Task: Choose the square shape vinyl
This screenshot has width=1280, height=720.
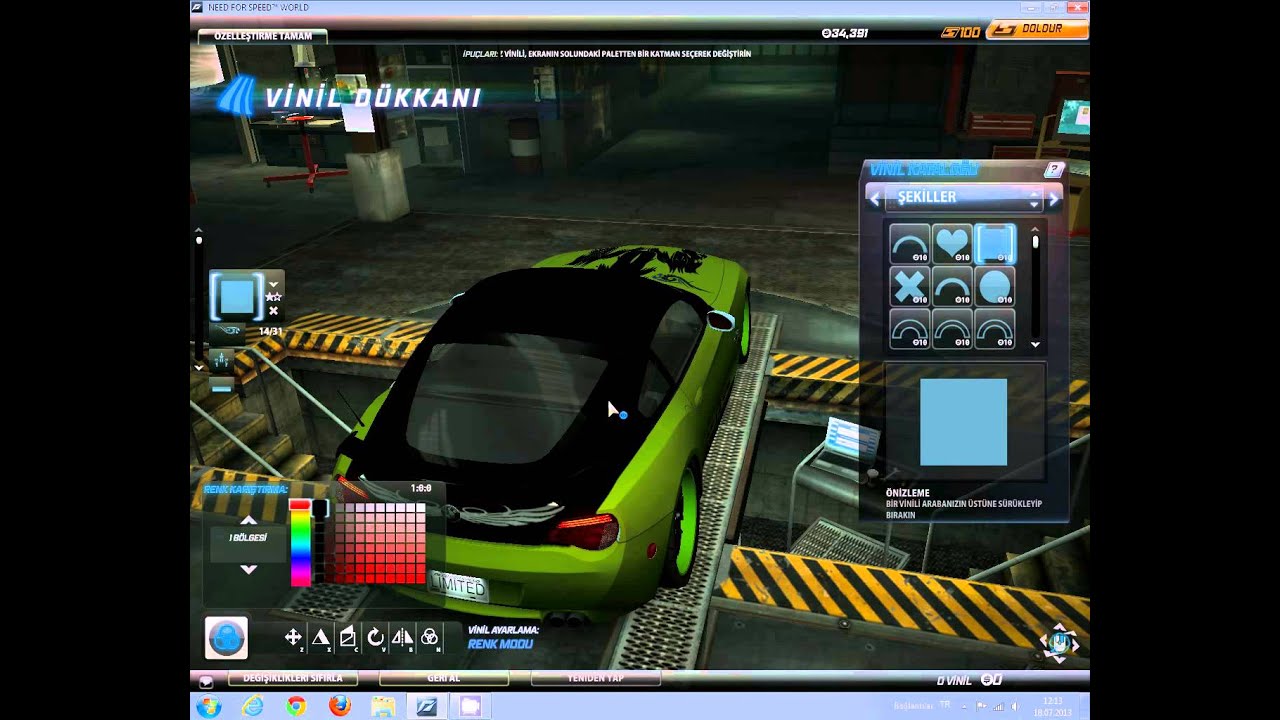Action: [995, 243]
